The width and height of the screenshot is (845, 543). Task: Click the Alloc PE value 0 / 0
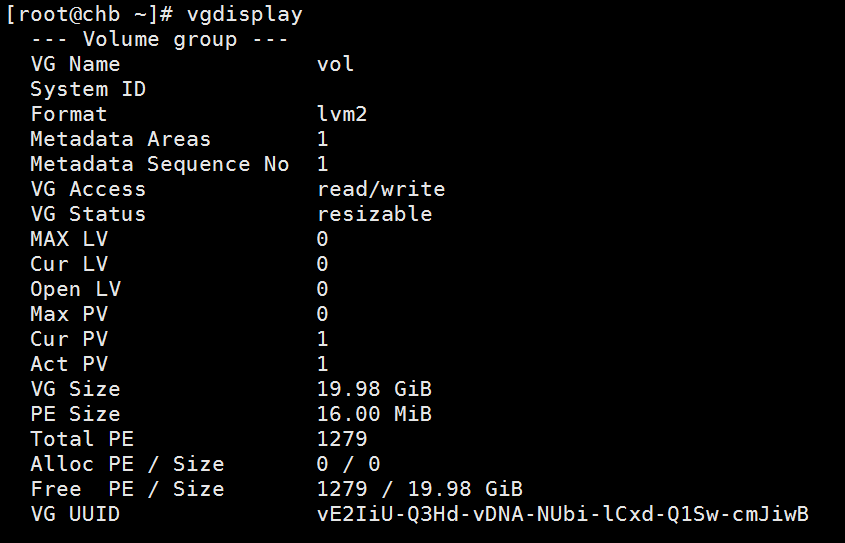[348, 464]
